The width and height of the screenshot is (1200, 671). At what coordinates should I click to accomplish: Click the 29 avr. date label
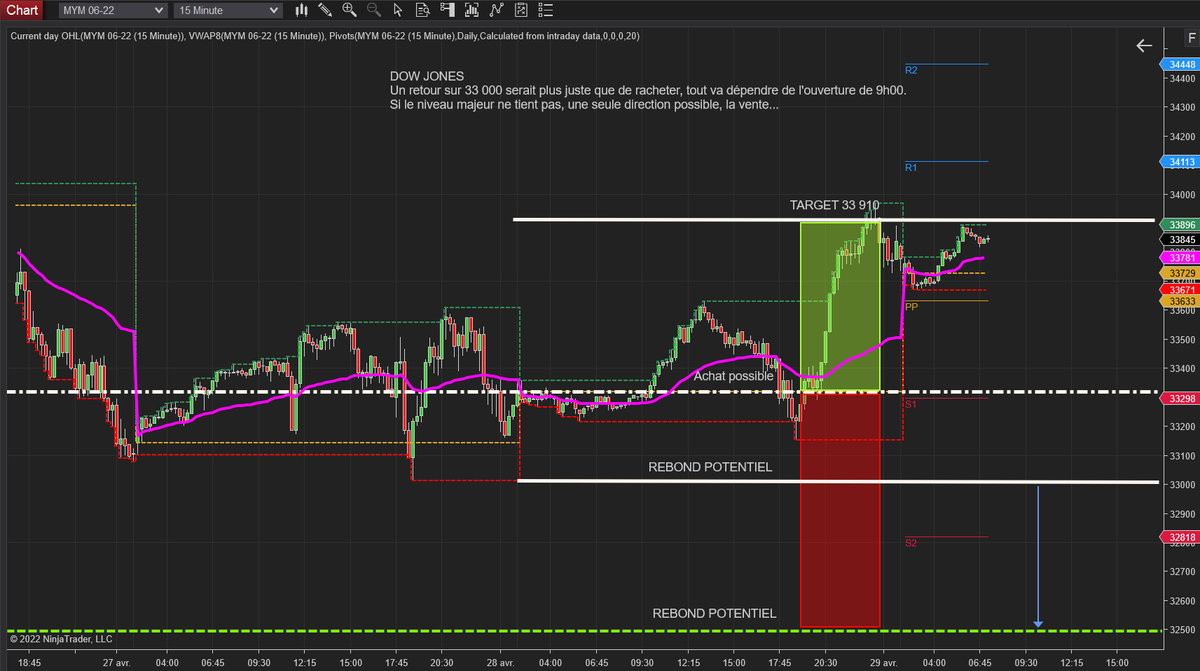coord(882,662)
